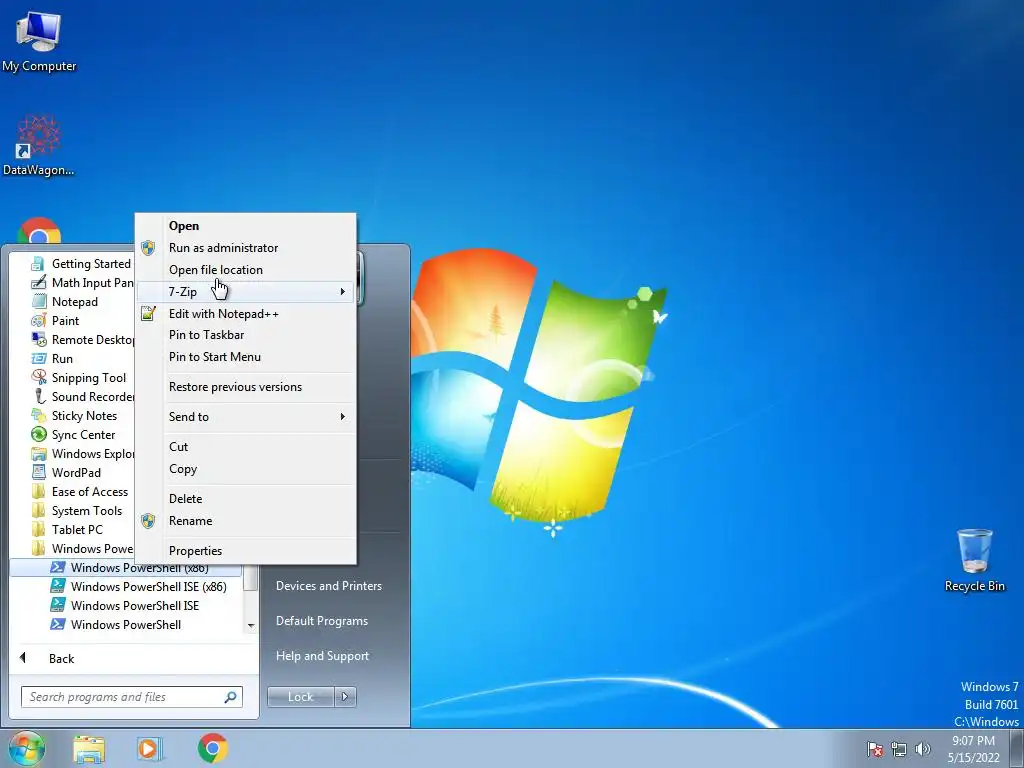
Task: Click the Remote Desktop Connection icon
Action: tap(39, 340)
